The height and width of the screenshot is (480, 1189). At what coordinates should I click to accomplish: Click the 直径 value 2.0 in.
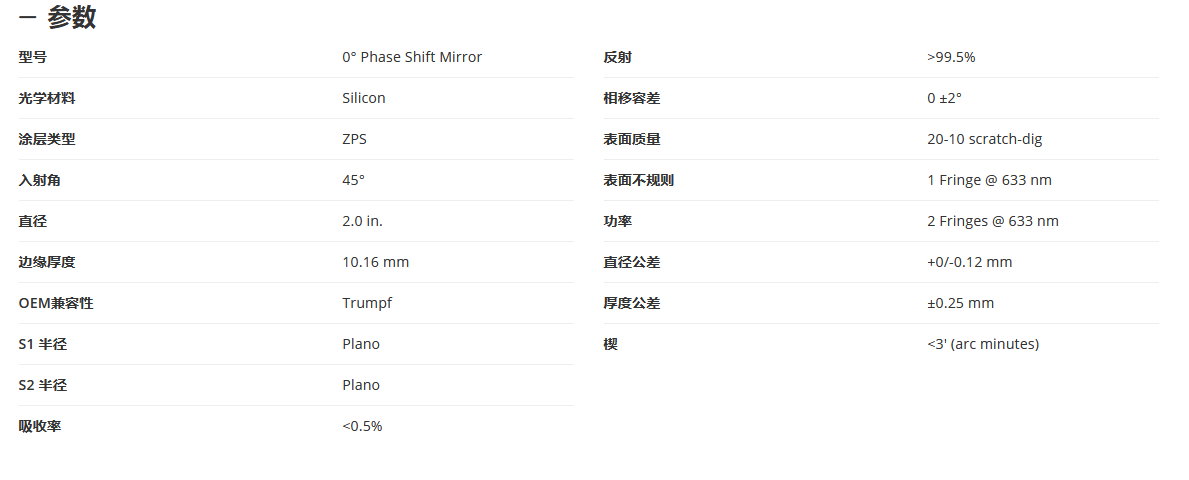click(x=362, y=221)
